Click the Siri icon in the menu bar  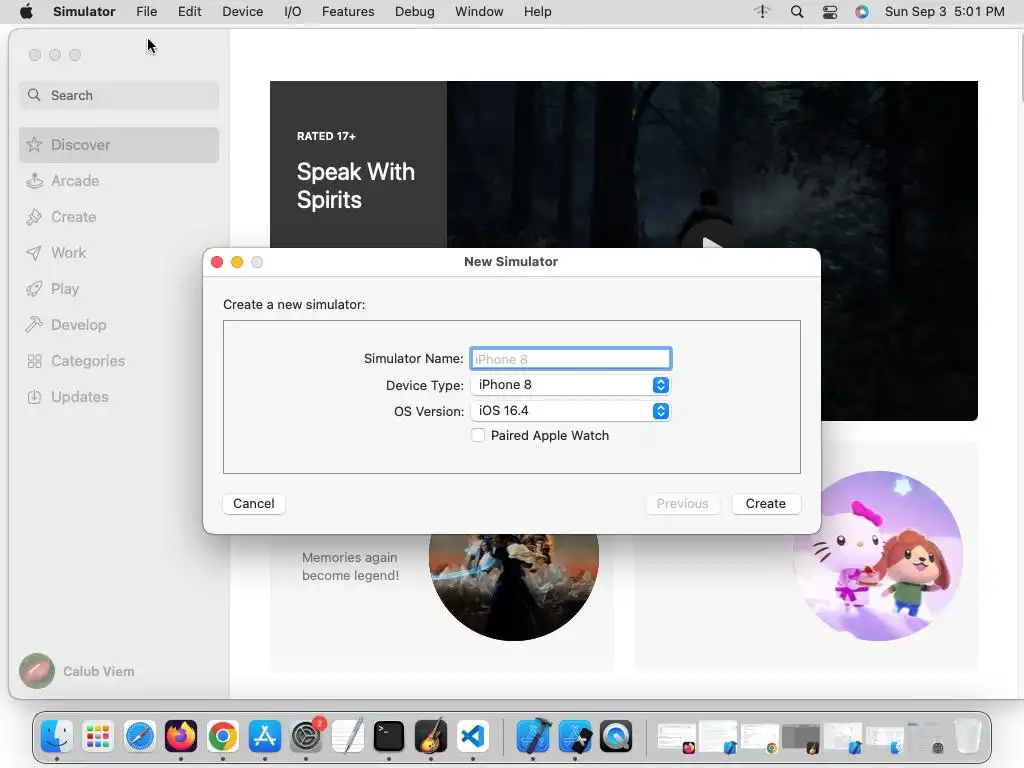tap(862, 12)
